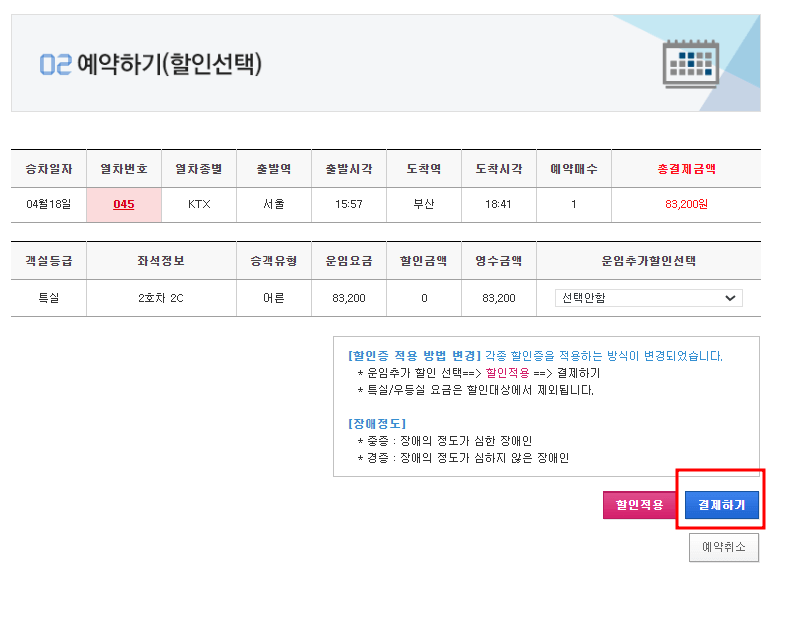The image size is (785, 625).
Task: Select the 83,200원 total payment amount
Action: pos(686,204)
